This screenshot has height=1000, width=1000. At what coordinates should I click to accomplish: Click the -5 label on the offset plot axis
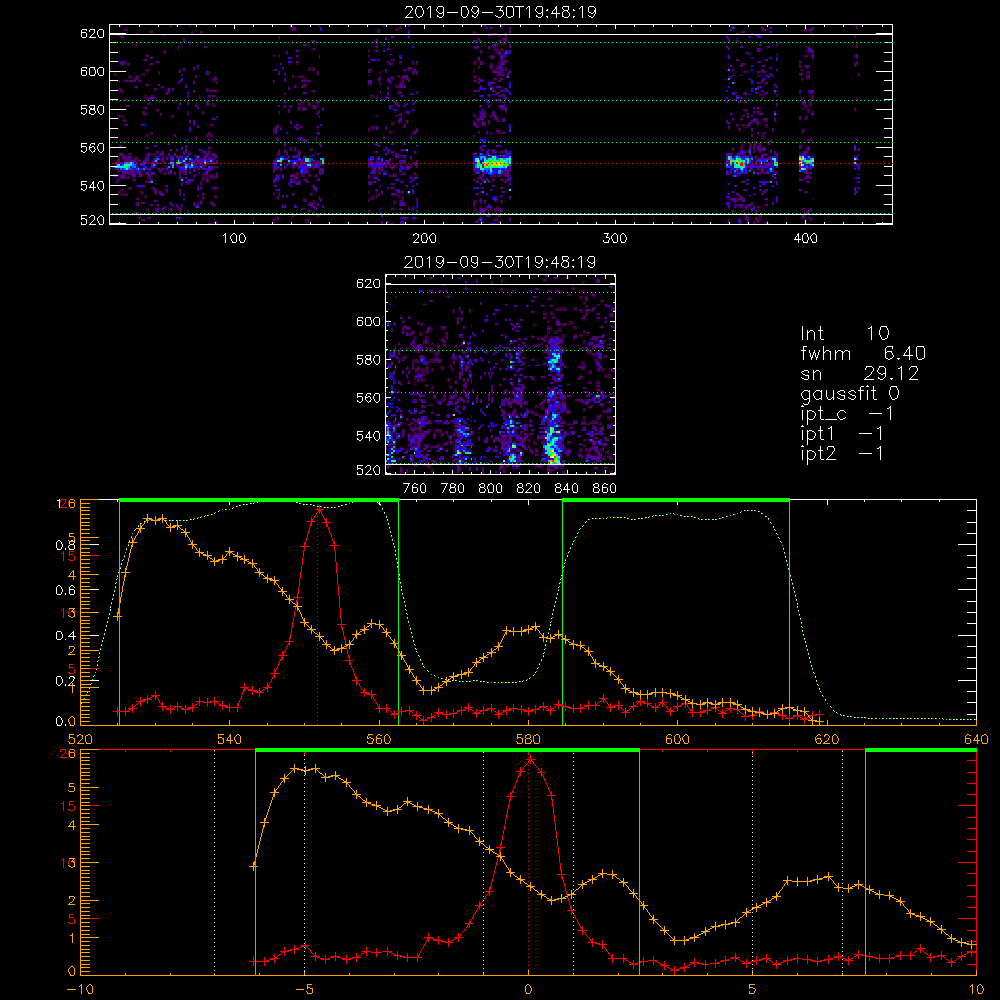(304, 990)
